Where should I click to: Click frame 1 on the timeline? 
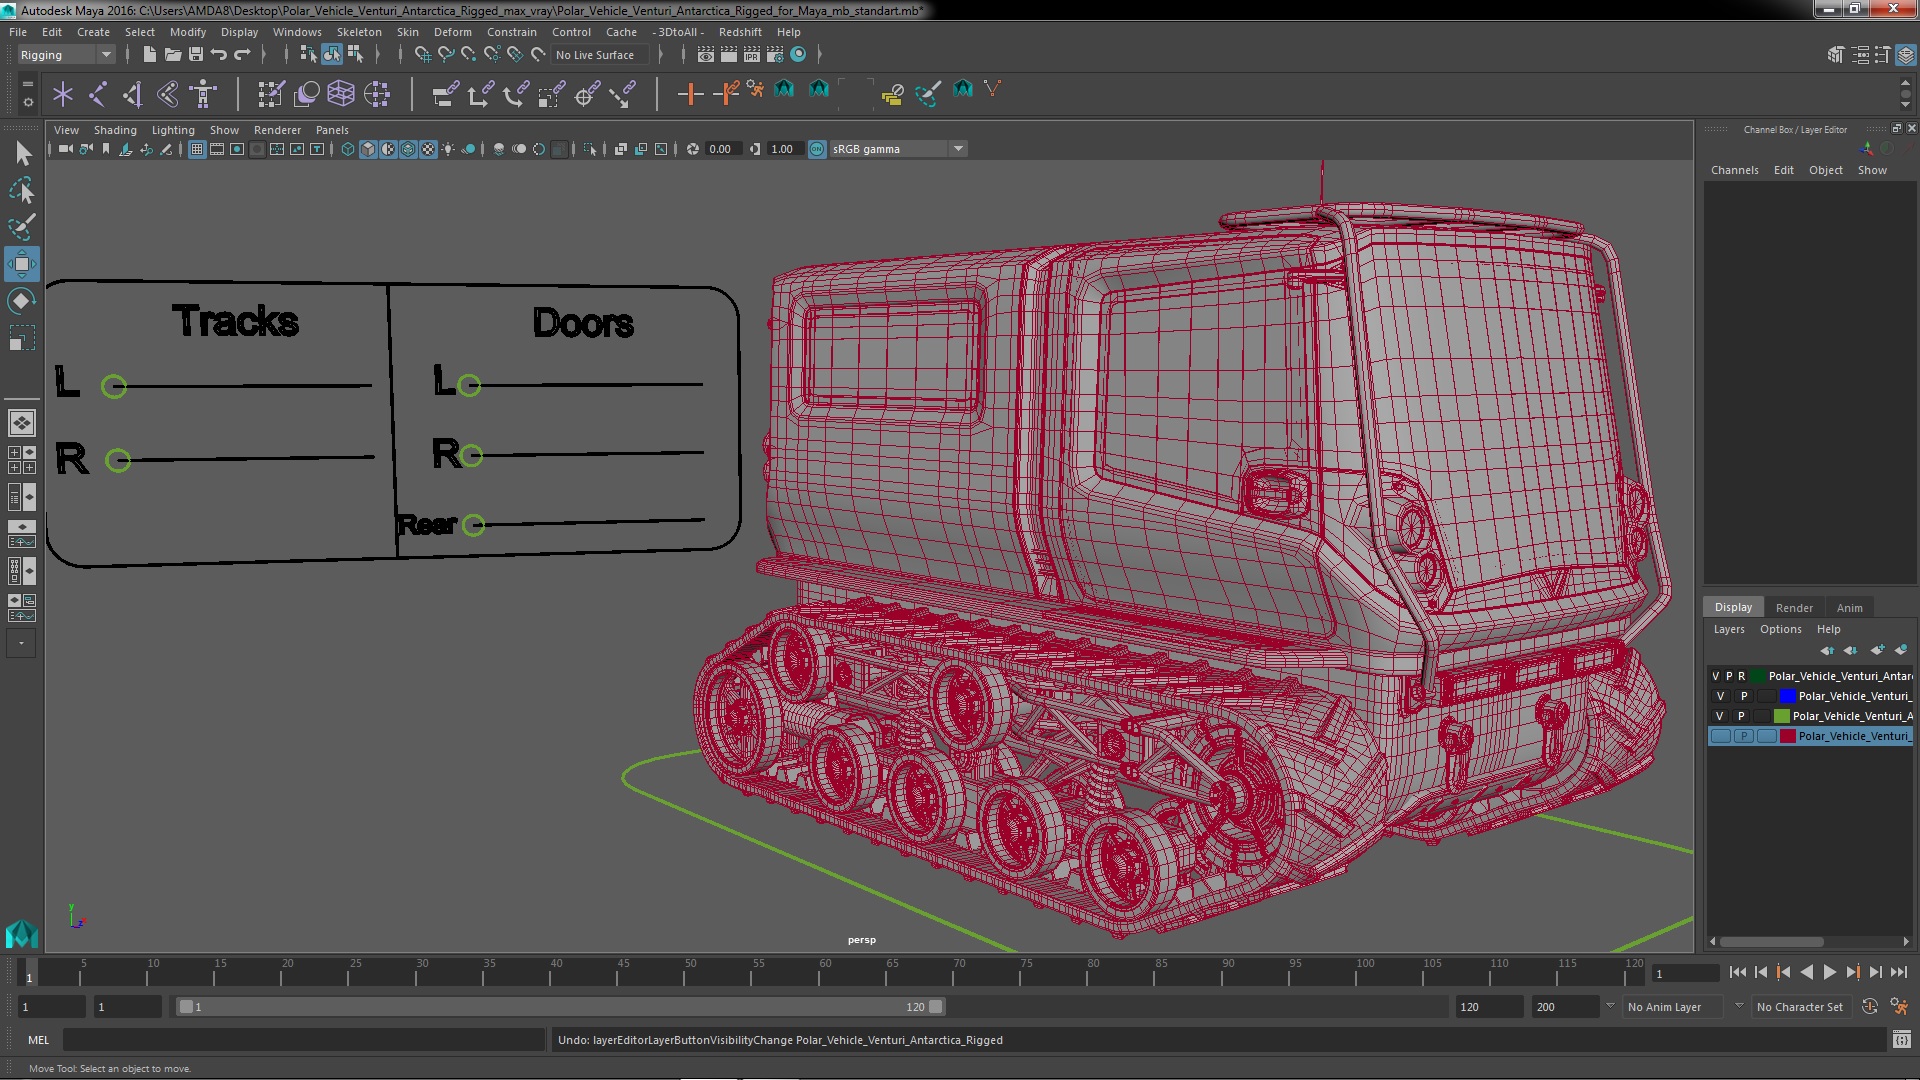click(28, 973)
